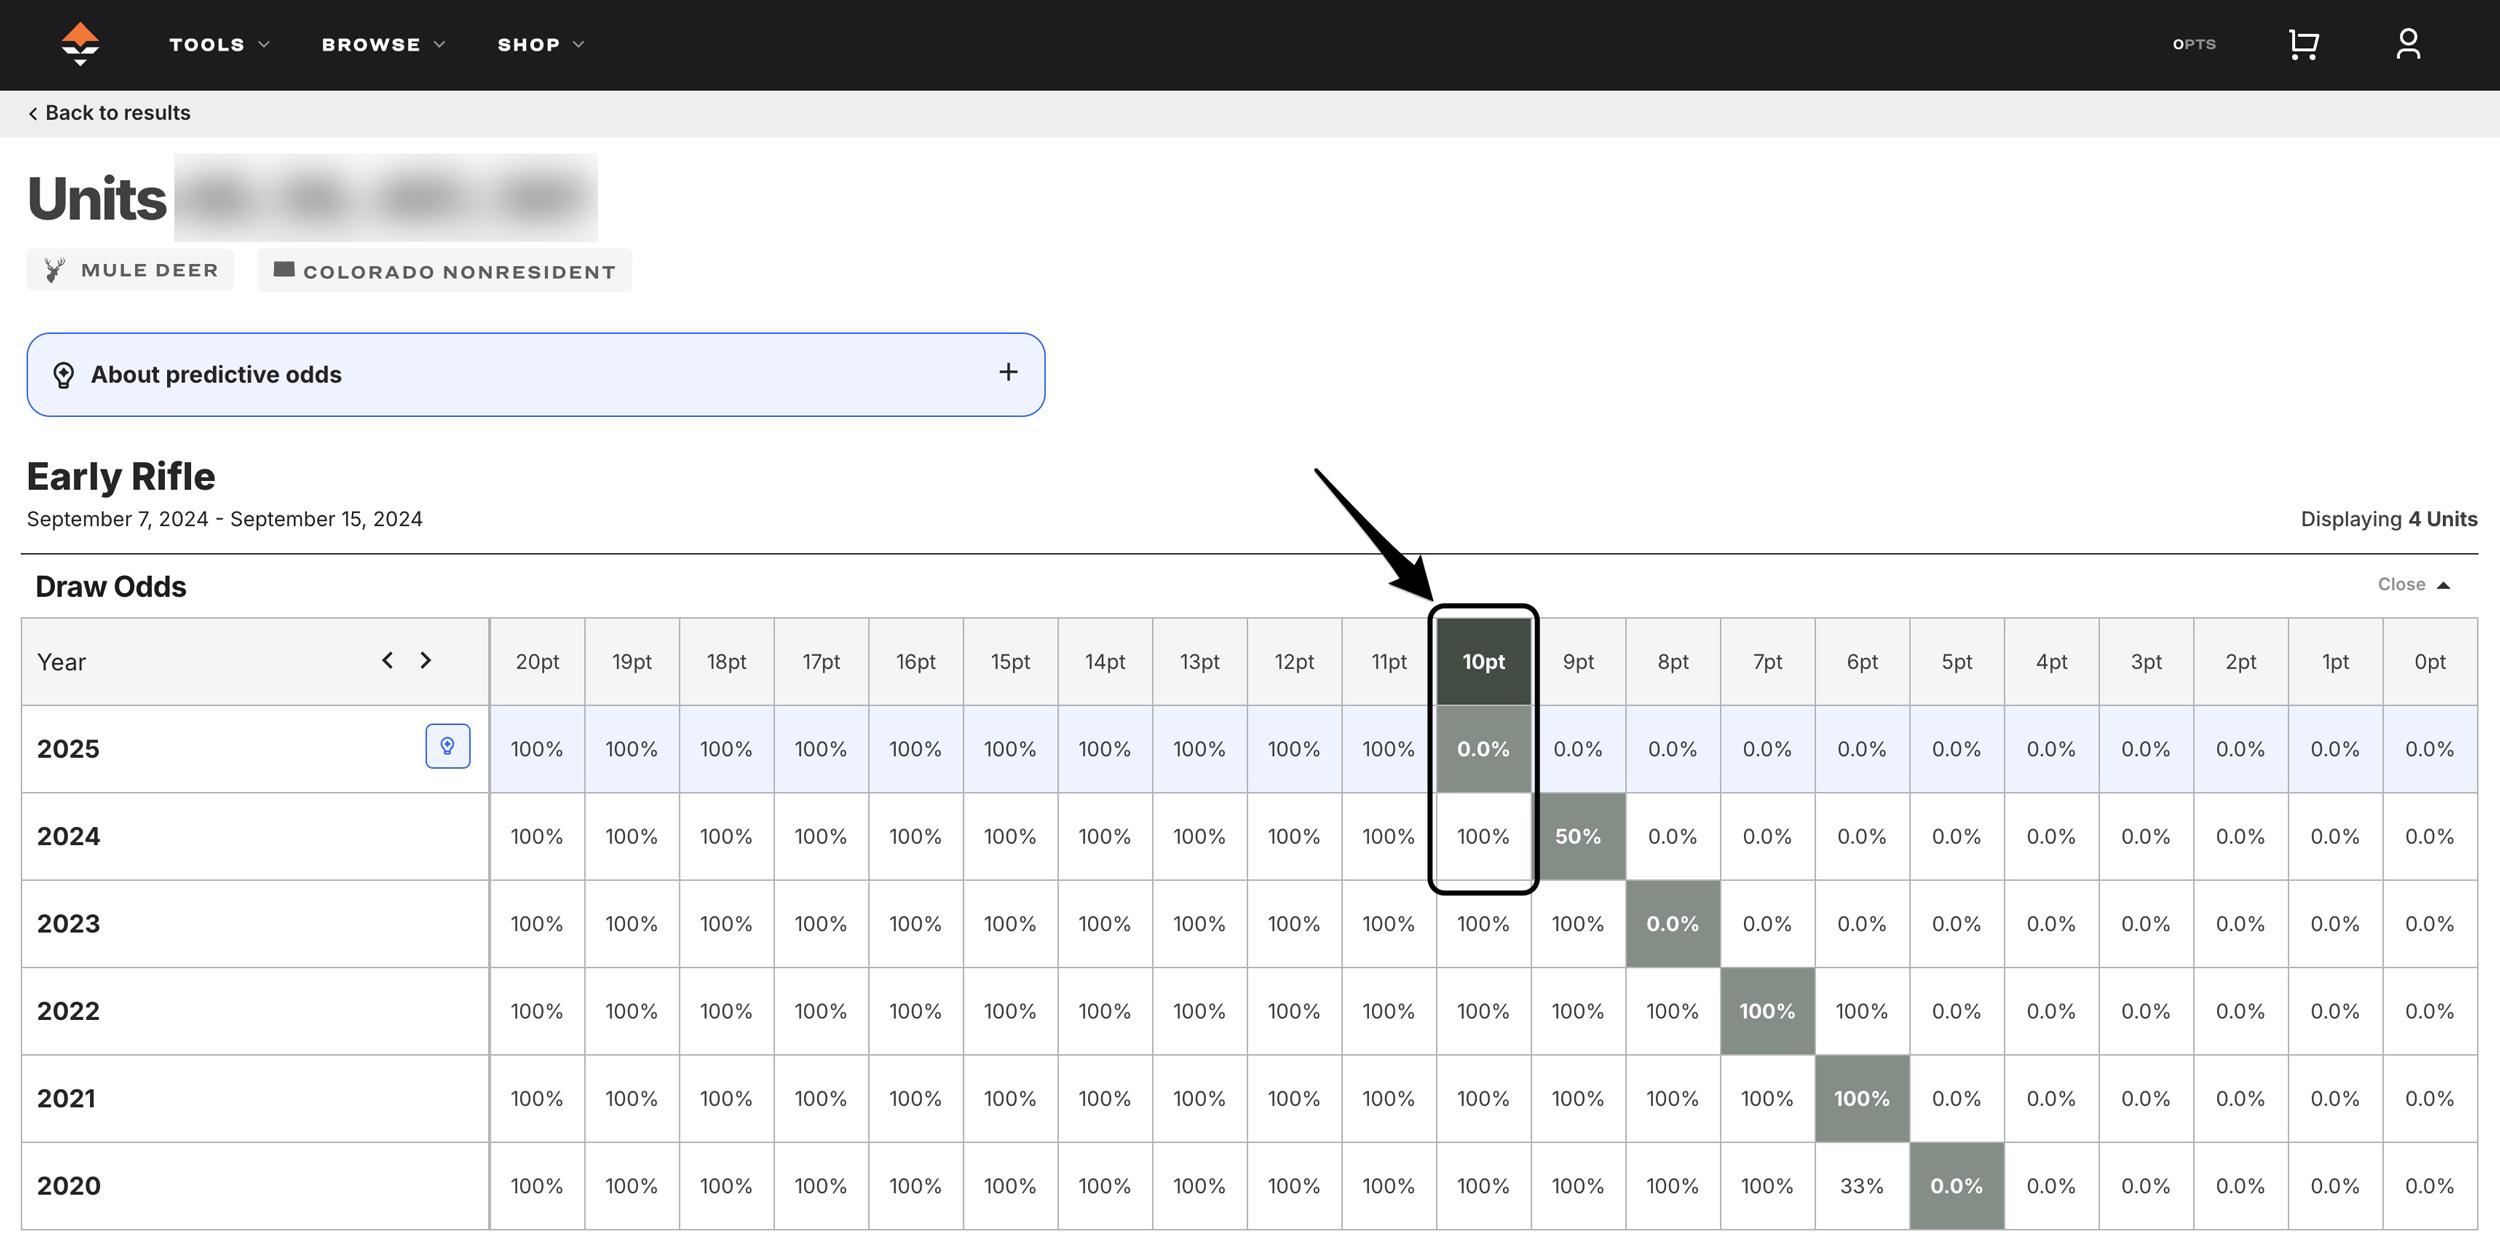The width and height of the screenshot is (2500, 1249).
Task: Click the OPTS button
Action: (x=2194, y=44)
